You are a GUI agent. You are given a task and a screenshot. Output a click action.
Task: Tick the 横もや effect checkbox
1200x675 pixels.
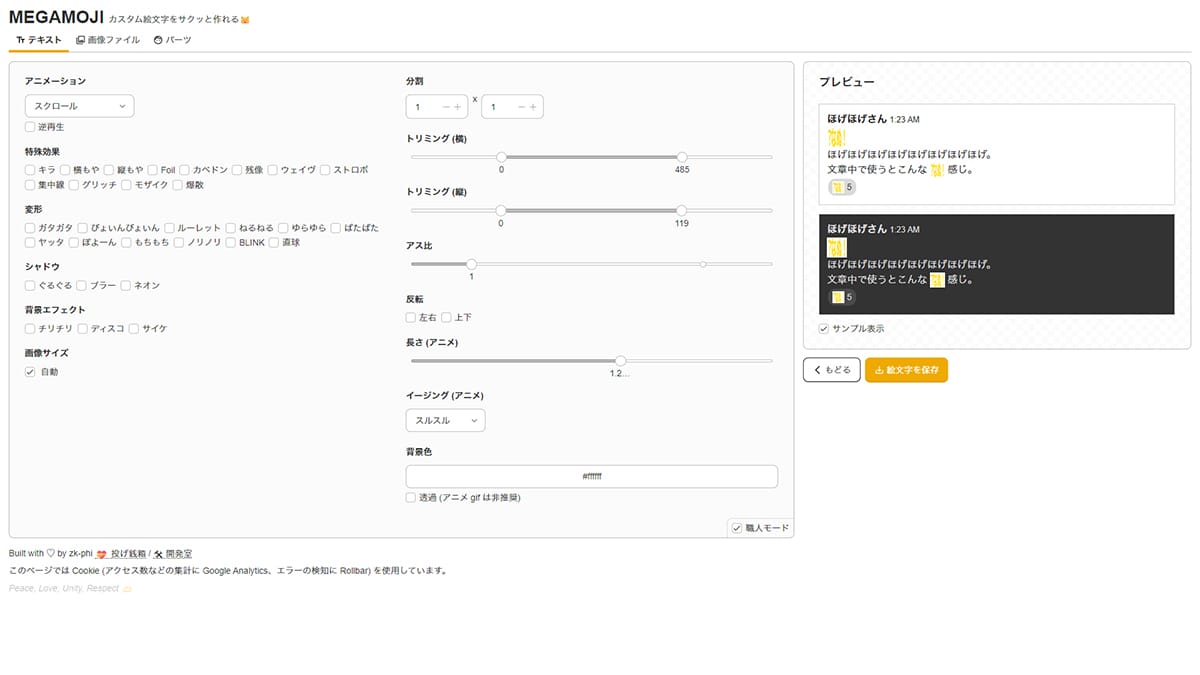coord(65,170)
